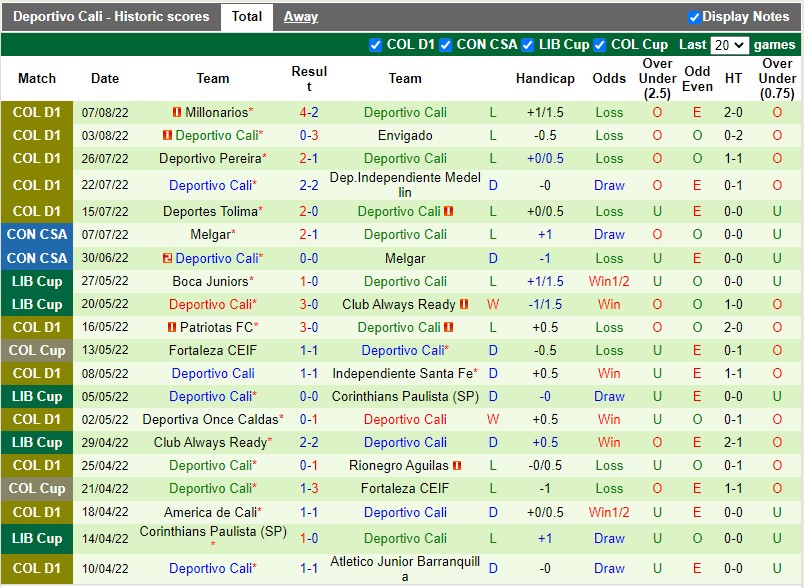Click the date 22/07/22
The image size is (804, 588).
pyautogui.click(x=105, y=185)
